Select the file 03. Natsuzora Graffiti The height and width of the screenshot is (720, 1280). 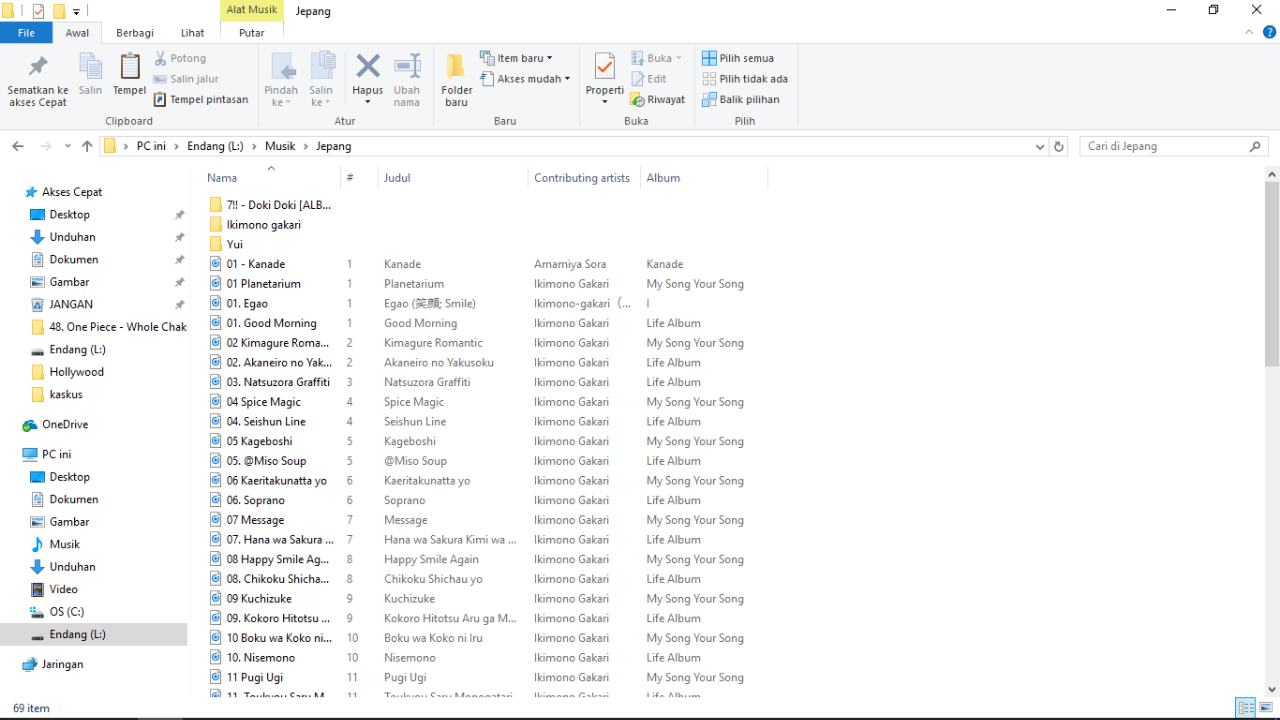278,382
